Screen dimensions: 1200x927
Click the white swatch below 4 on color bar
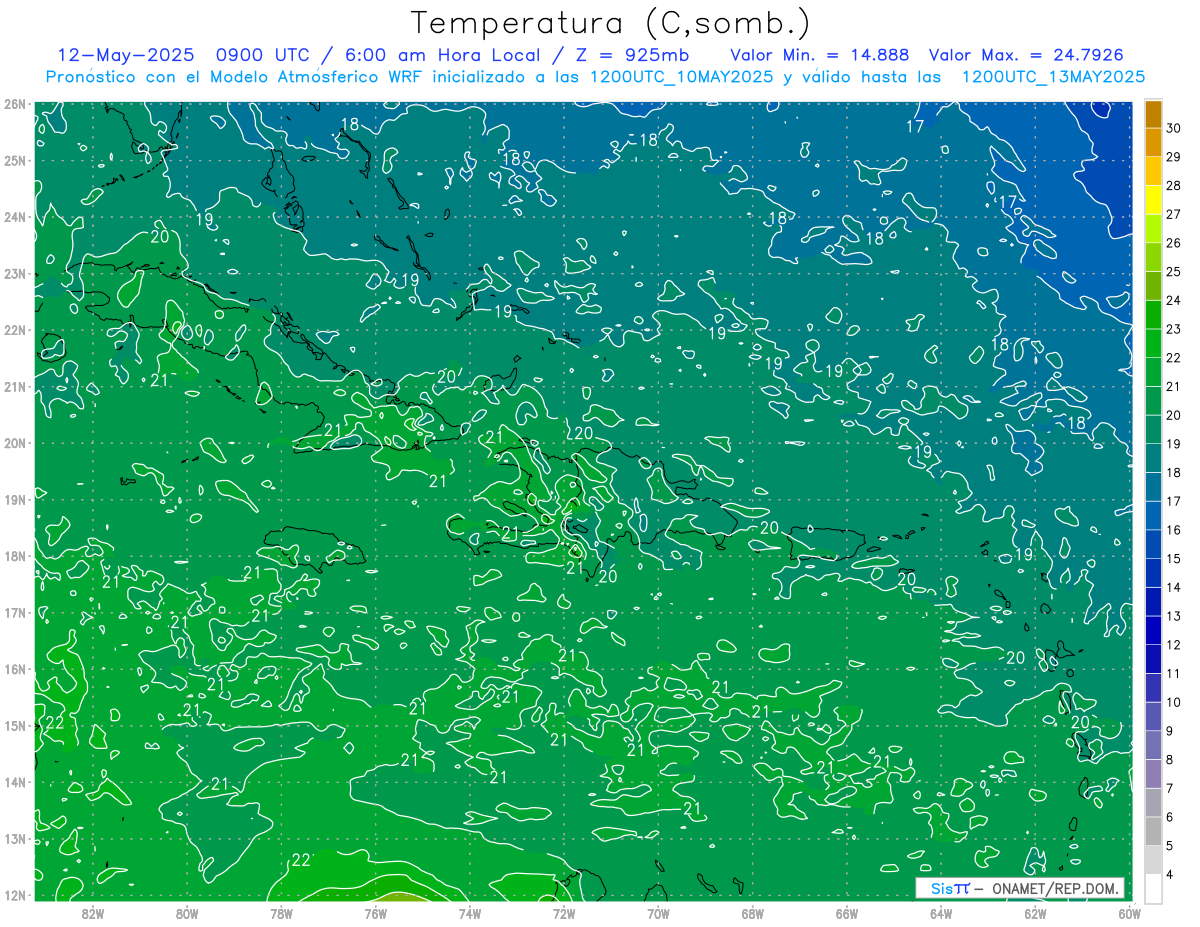1153,887
